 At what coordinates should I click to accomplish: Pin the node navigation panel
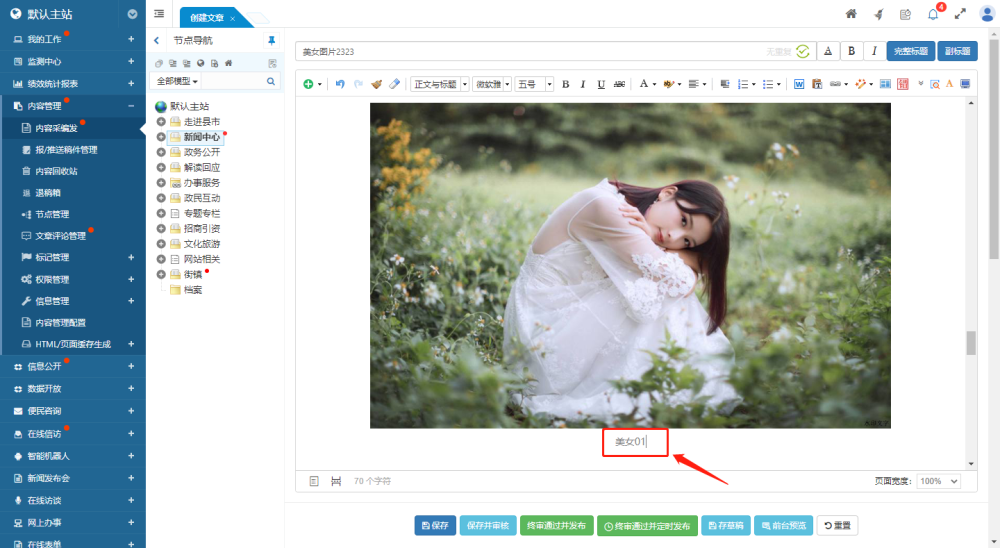pyautogui.click(x=271, y=40)
